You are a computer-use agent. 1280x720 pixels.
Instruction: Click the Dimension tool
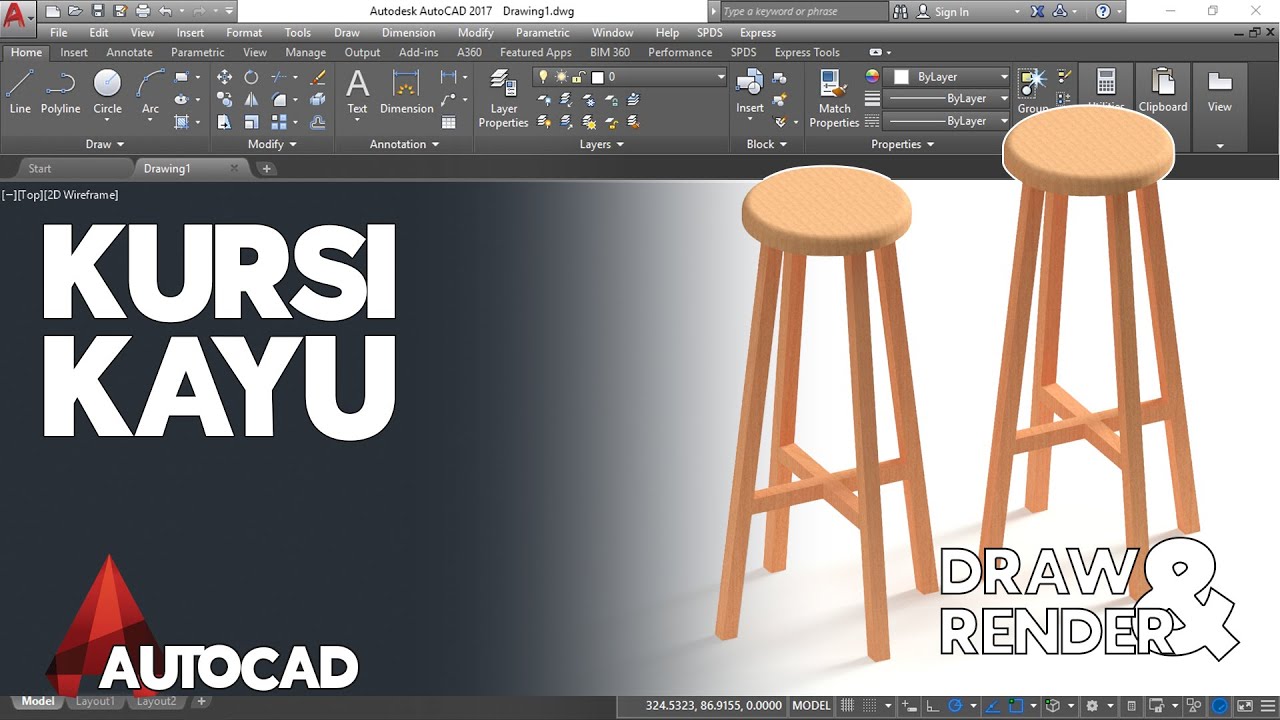click(x=406, y=92)
